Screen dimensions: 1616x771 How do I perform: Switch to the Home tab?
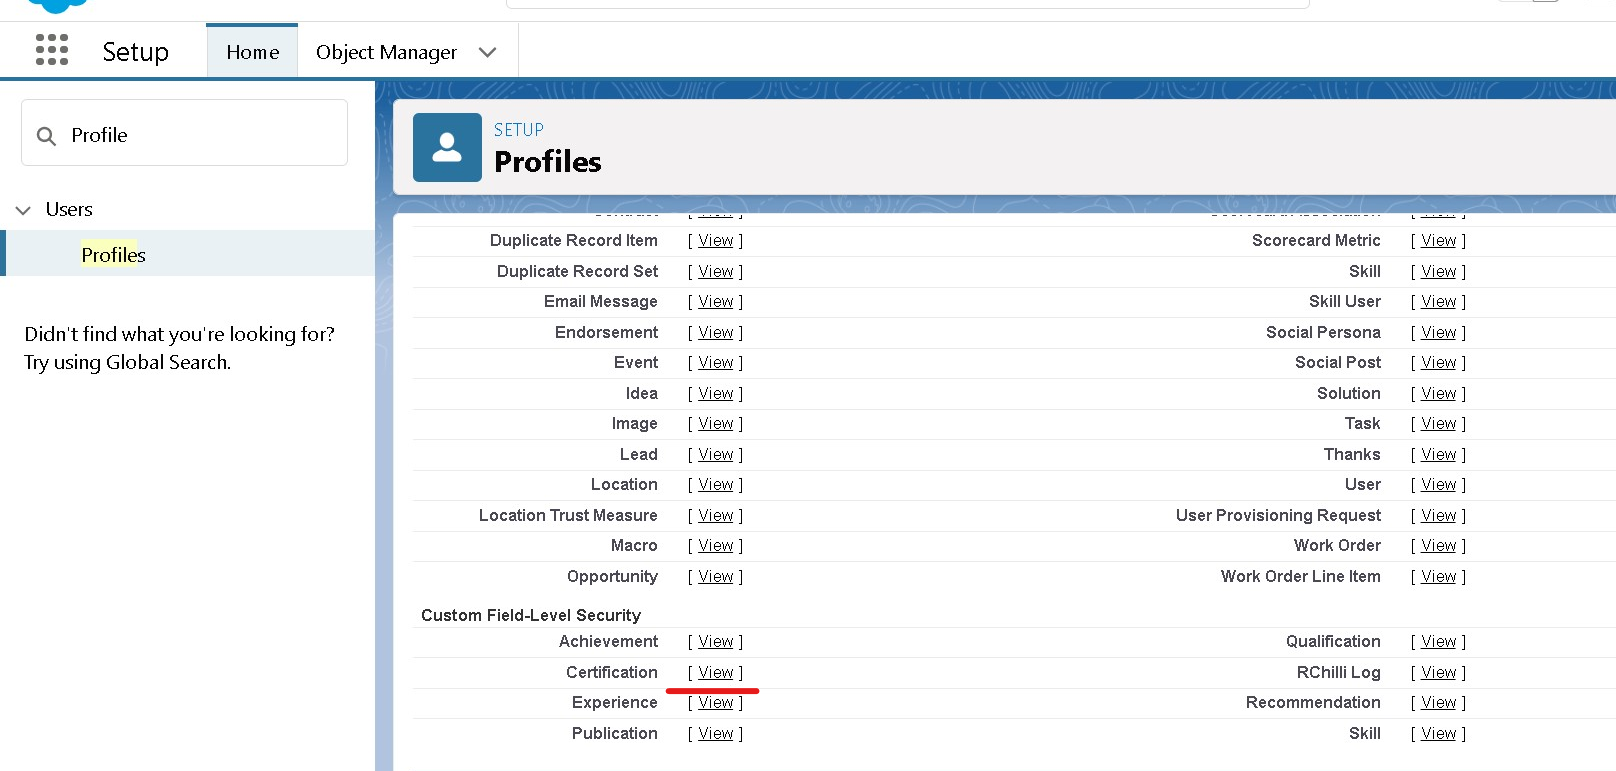coord(252,52)
